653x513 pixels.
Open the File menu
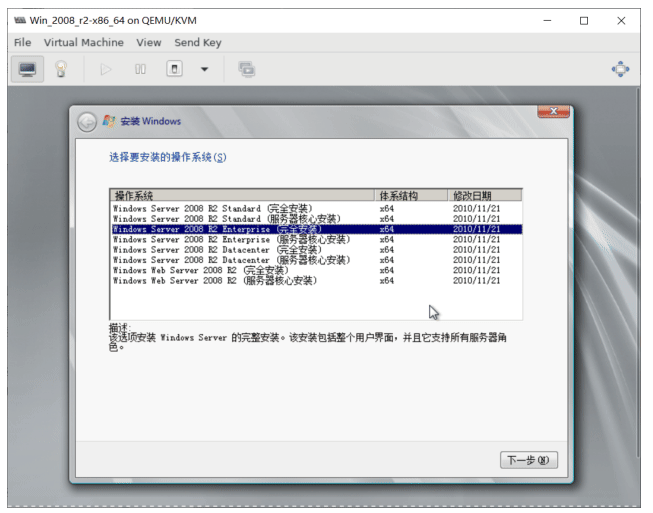22,42
